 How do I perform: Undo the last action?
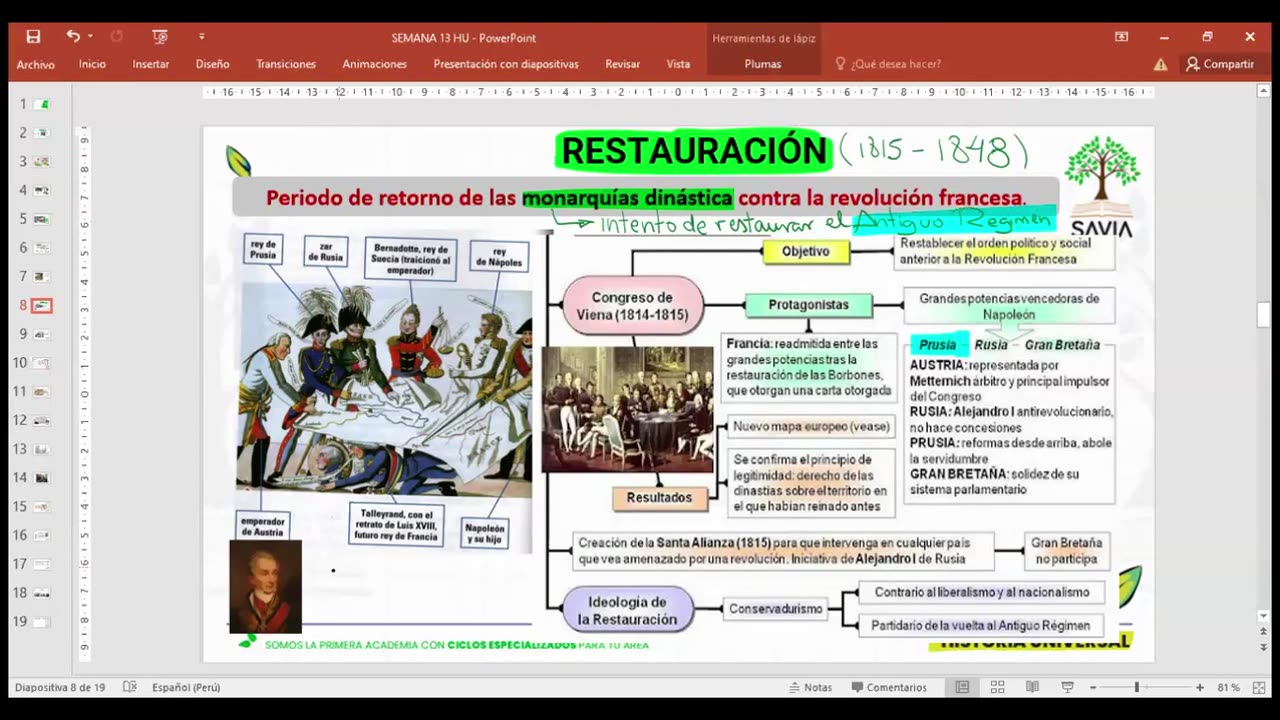point(73,37)
